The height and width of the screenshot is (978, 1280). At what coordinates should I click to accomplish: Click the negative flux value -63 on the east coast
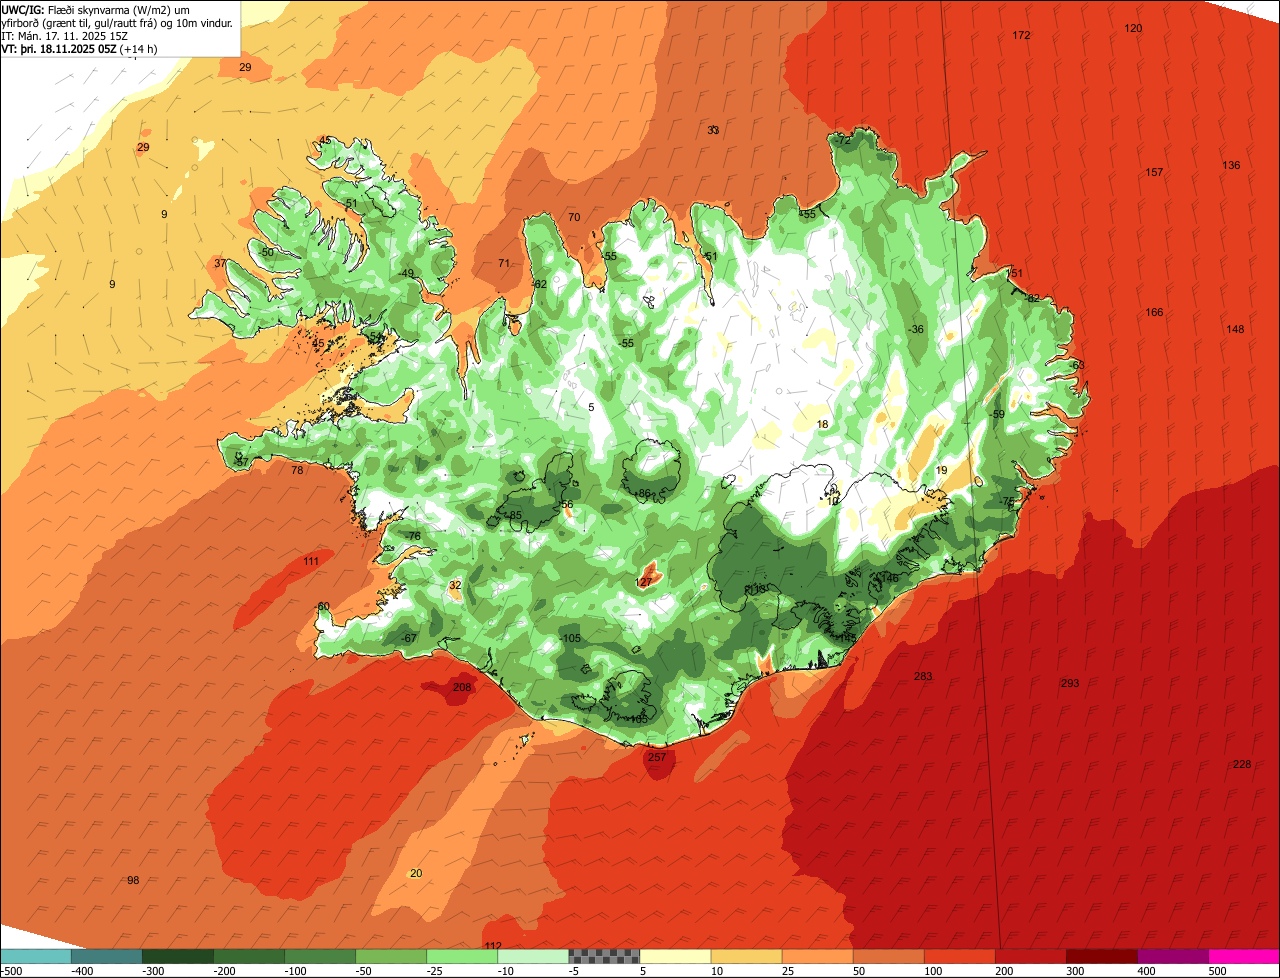click(1076, 366)
